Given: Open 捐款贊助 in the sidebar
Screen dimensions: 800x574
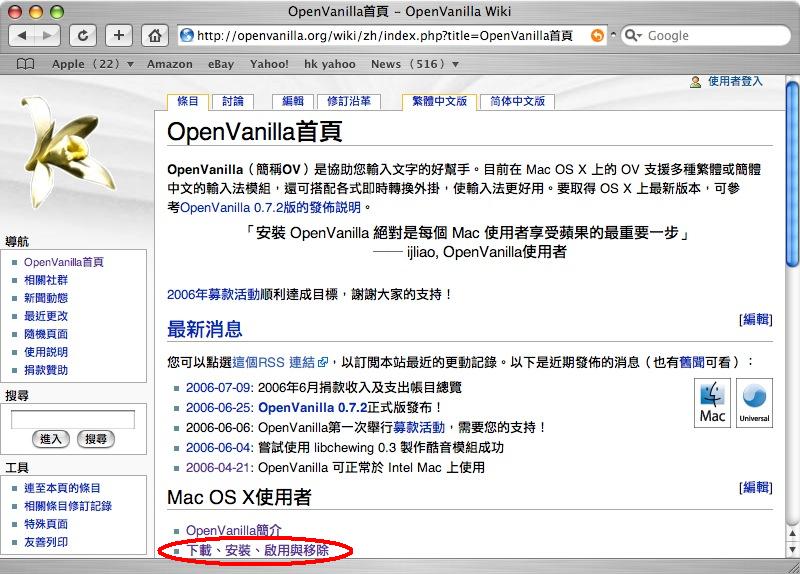Looking at the screenshot, I should [x=46, y=370].
